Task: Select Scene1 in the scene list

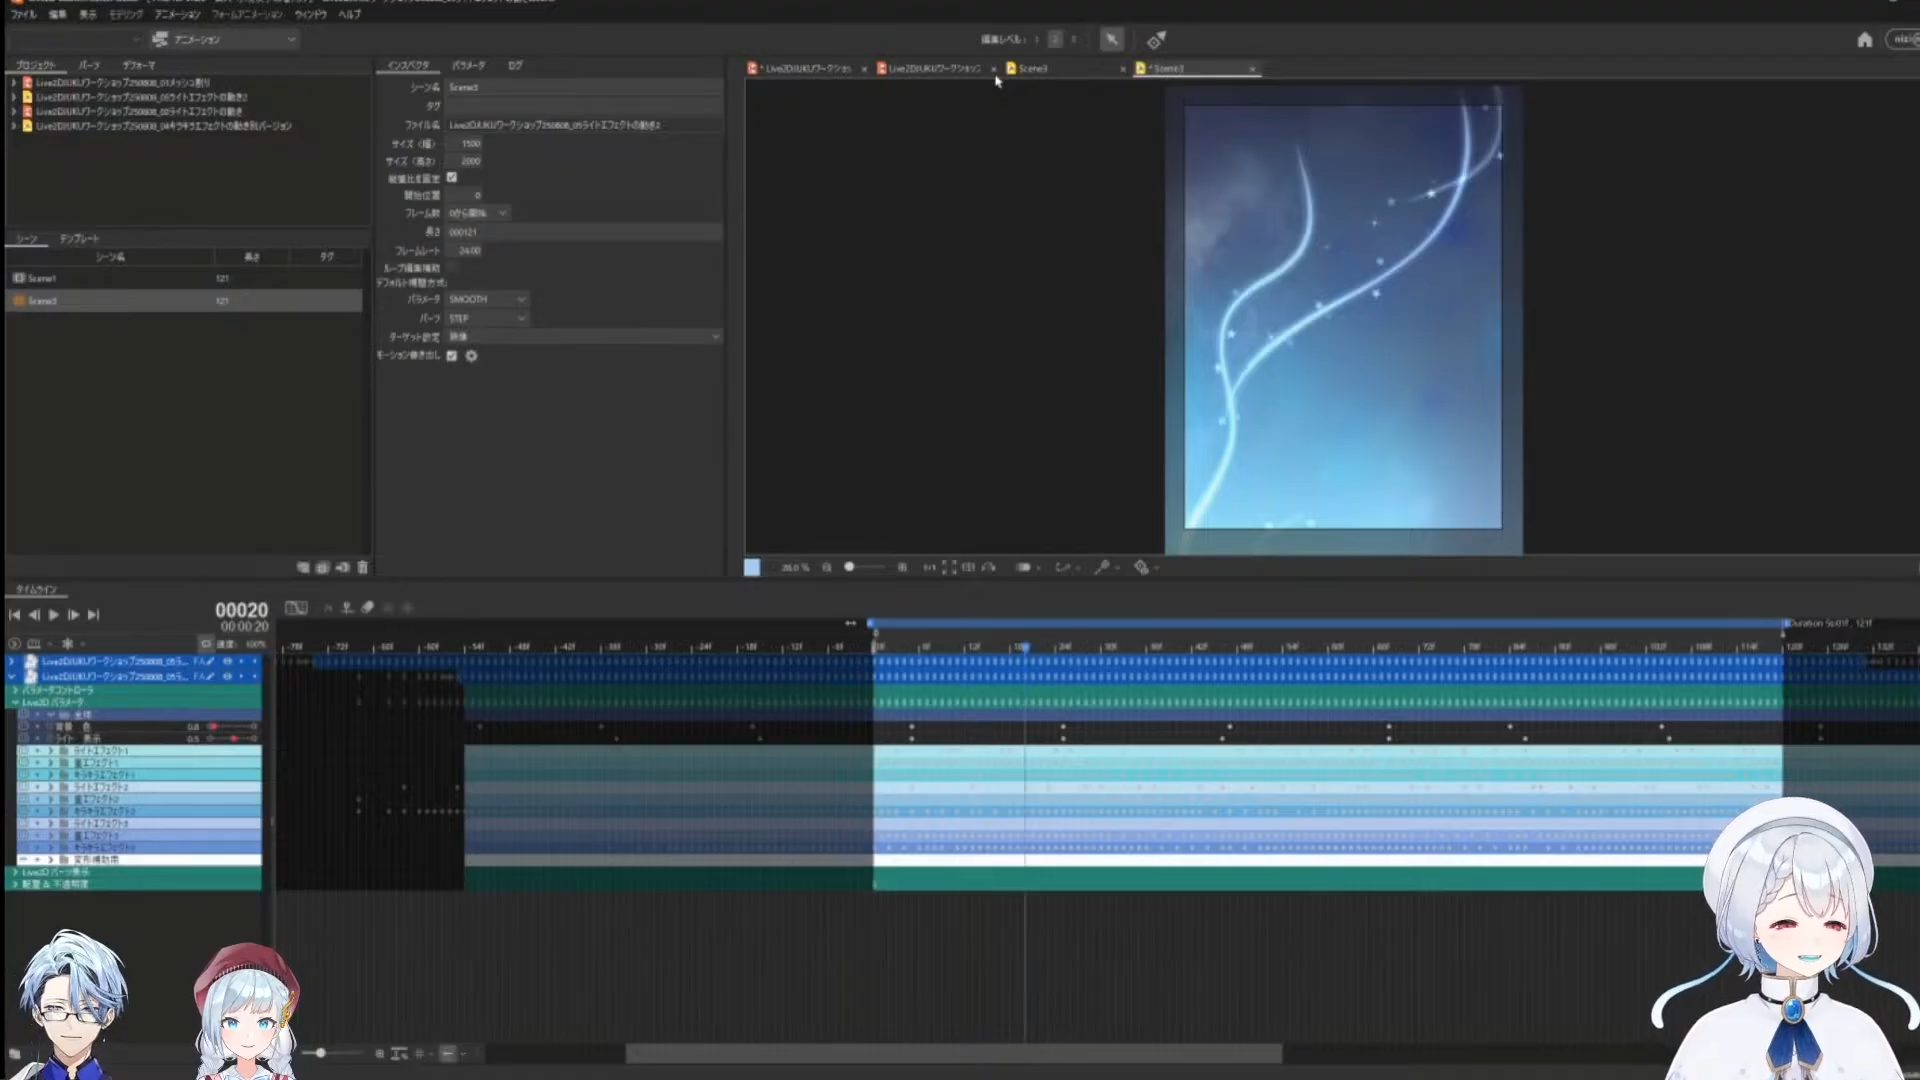Action: pos(43,278)
